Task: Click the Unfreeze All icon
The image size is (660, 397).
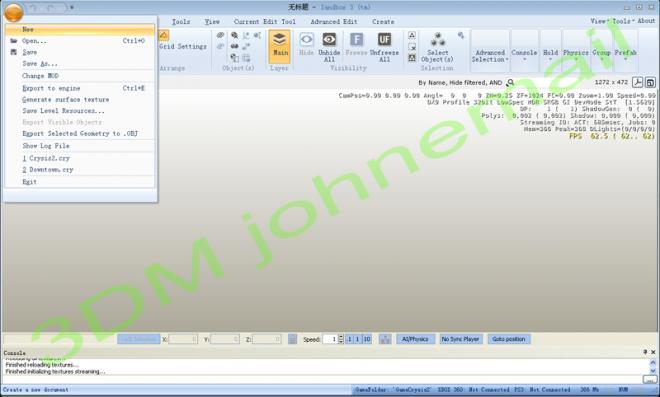Action: tap(384, 40)
